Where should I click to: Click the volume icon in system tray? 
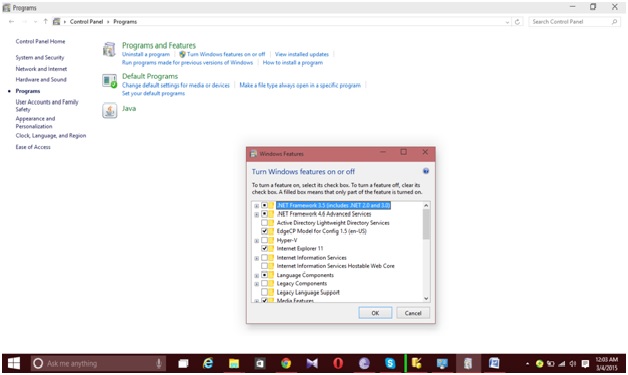click(573, 364)
